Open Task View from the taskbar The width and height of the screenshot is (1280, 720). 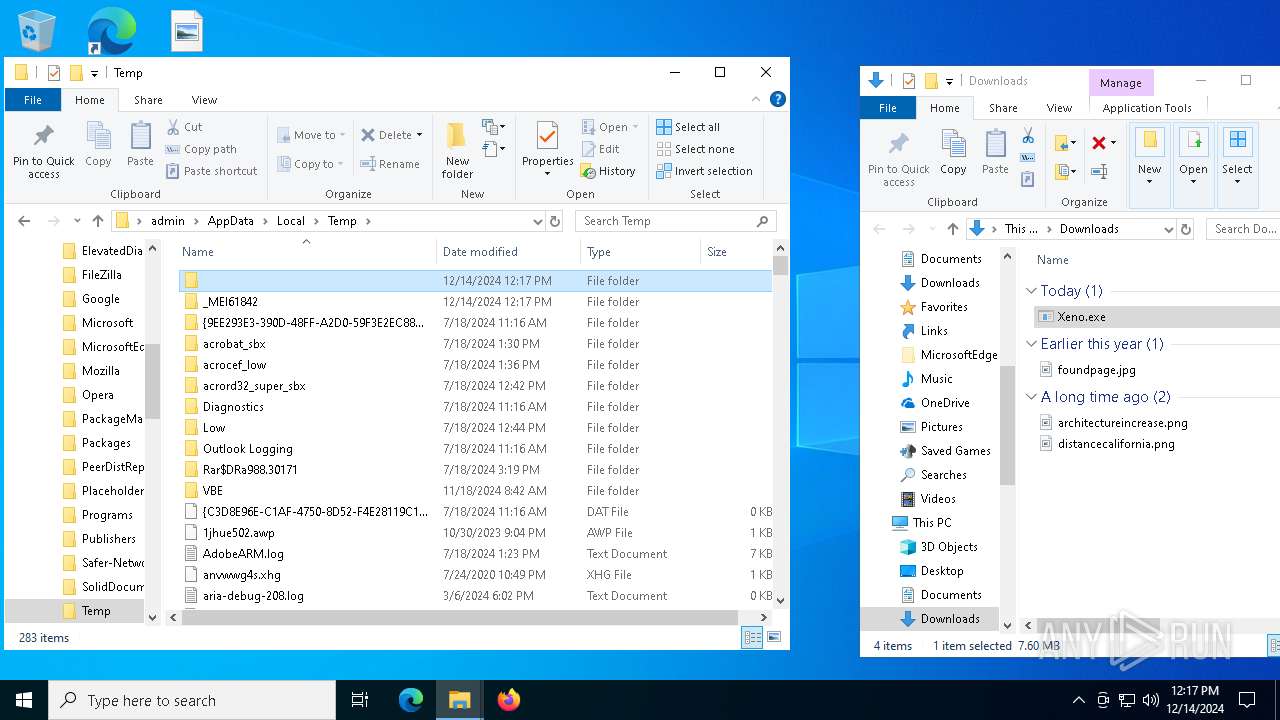pyautogui.click(x=360, y=700)
